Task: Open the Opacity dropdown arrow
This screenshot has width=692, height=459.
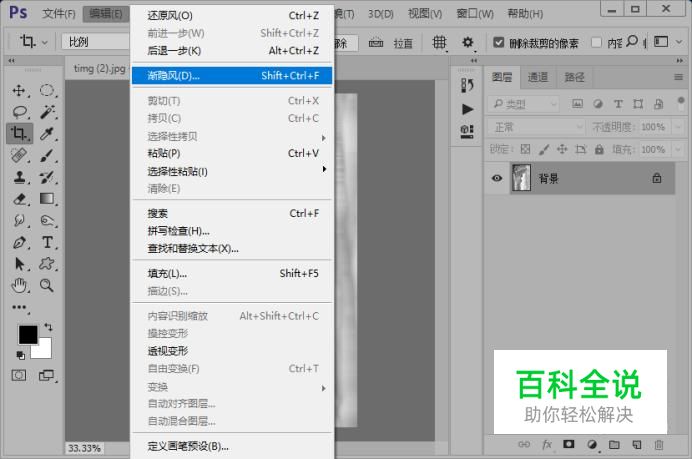Action: 678,127
